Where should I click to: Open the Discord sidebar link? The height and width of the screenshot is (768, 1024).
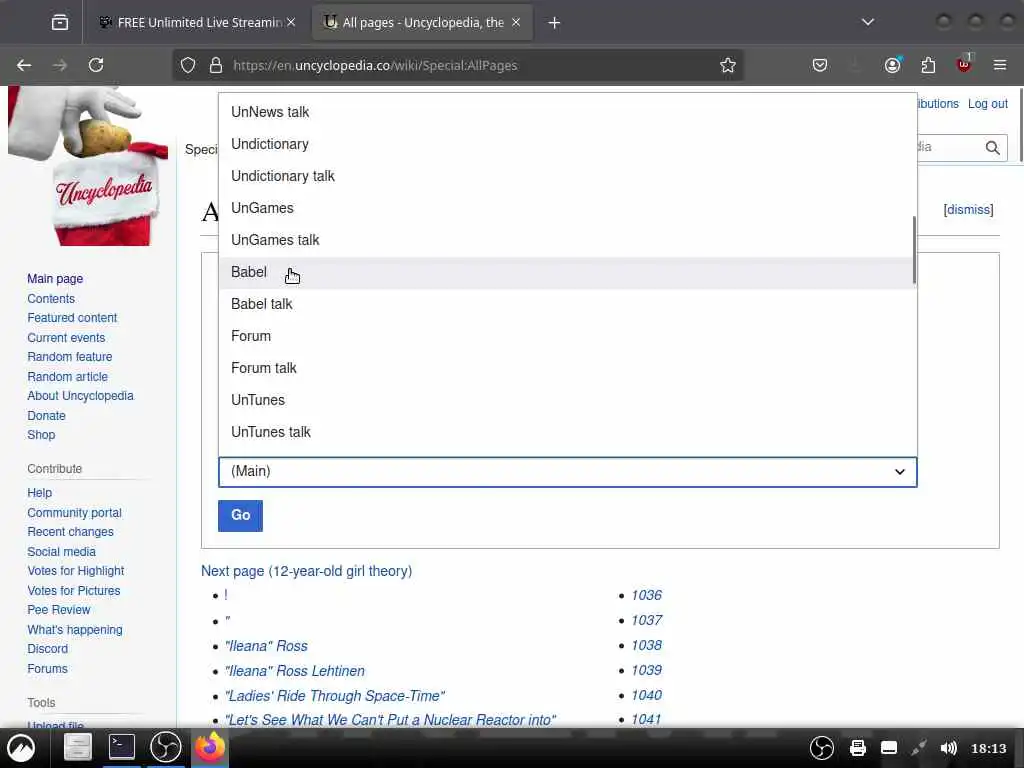point(48,648)
